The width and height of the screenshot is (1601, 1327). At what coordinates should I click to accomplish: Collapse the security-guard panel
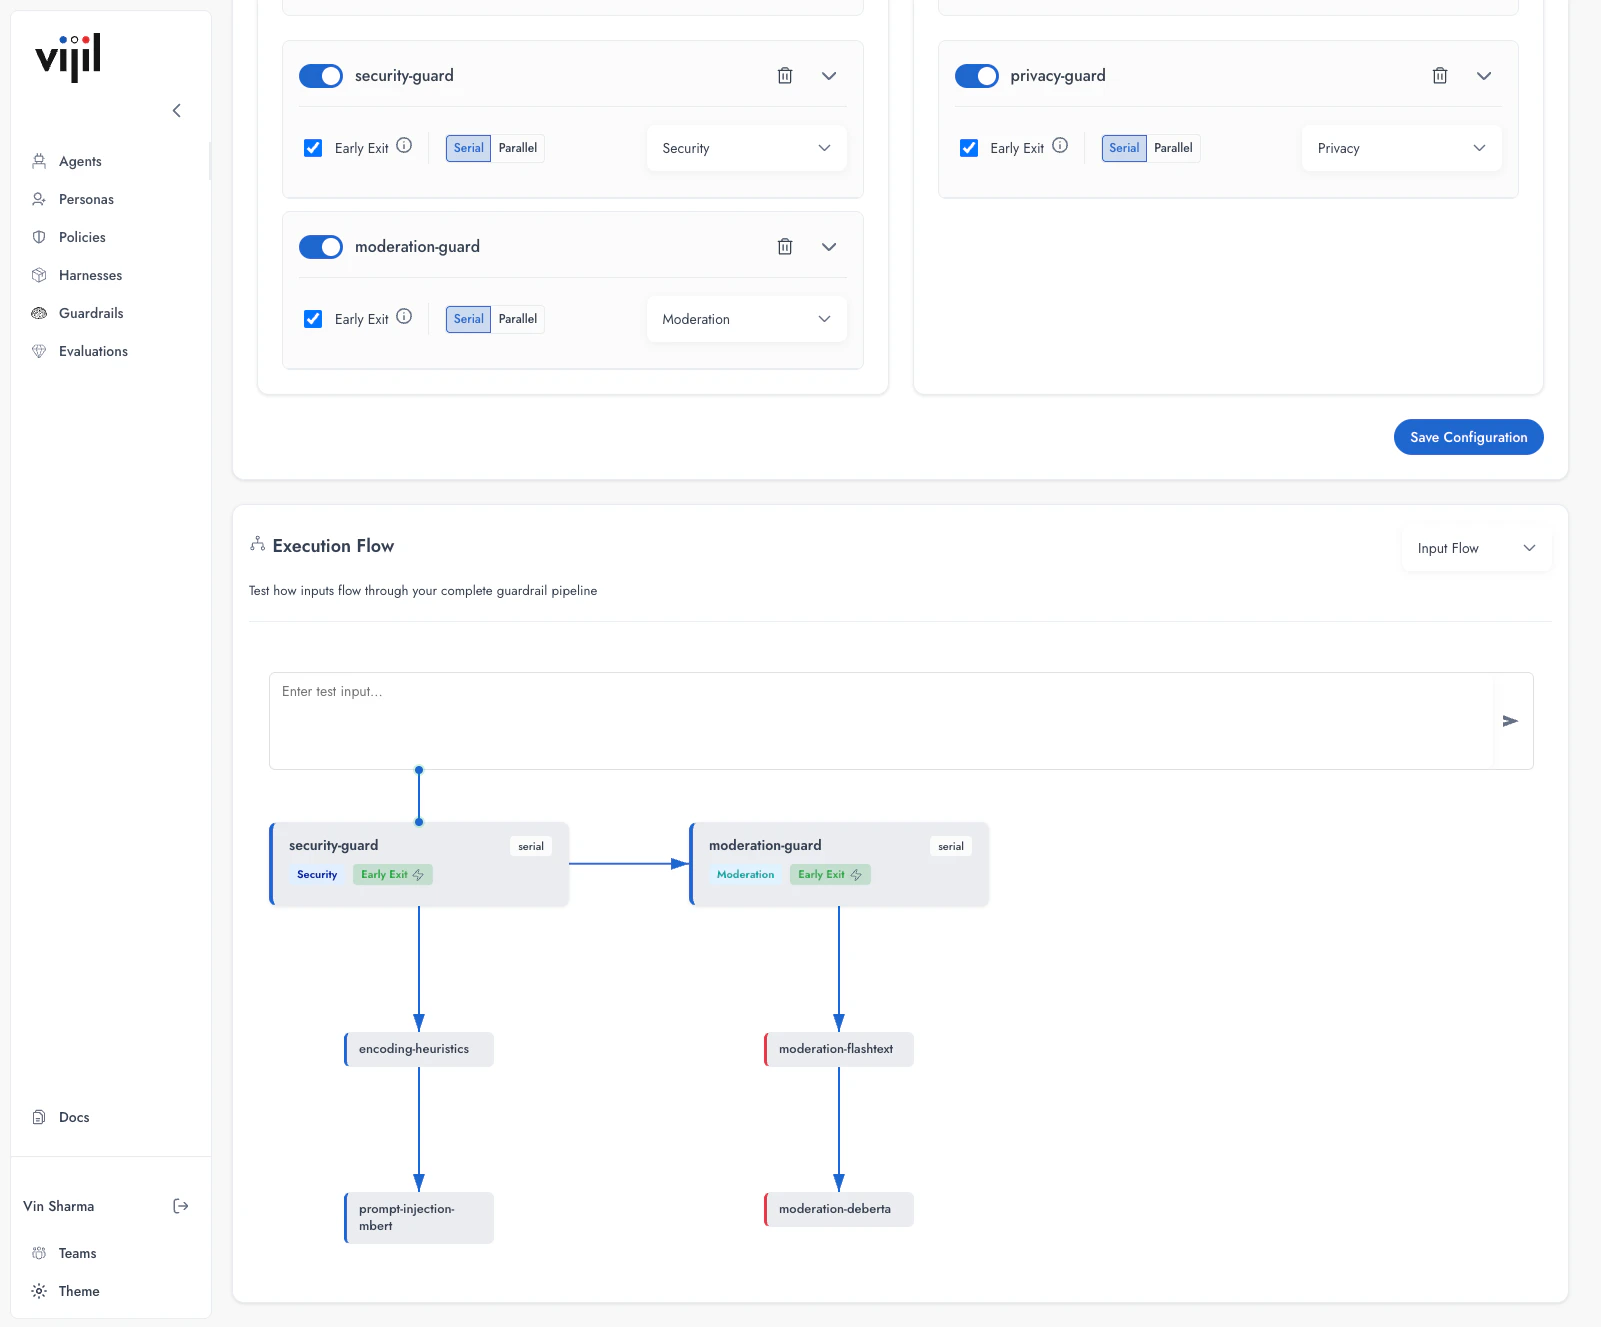828,75
